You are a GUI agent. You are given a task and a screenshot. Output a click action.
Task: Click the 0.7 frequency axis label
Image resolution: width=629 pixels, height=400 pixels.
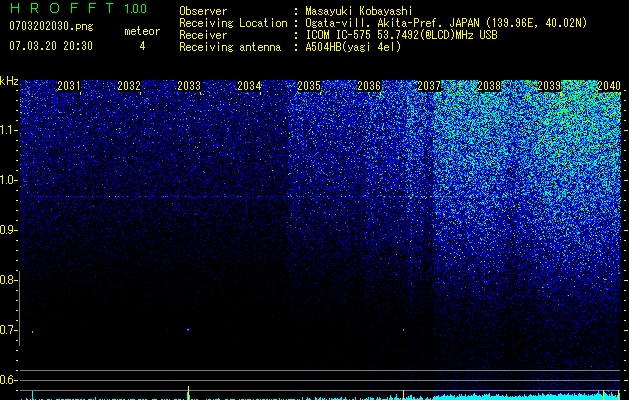(8, 330)
